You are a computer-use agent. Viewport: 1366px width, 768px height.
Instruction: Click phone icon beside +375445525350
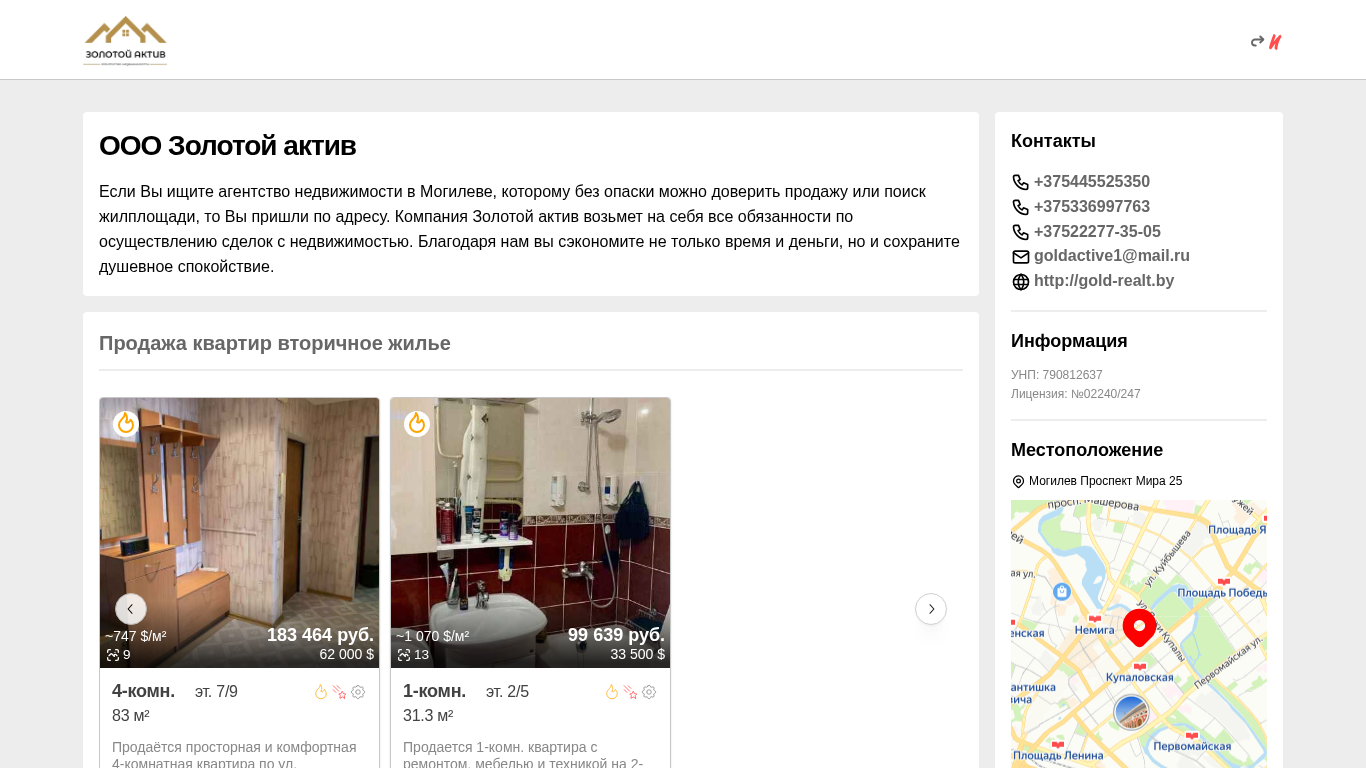click(1020, 182)
